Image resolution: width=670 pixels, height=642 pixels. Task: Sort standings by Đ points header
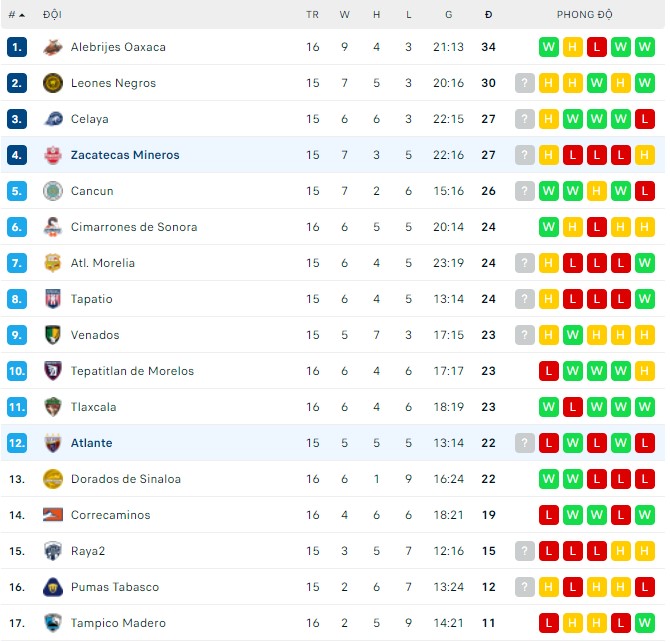(488, 15)
